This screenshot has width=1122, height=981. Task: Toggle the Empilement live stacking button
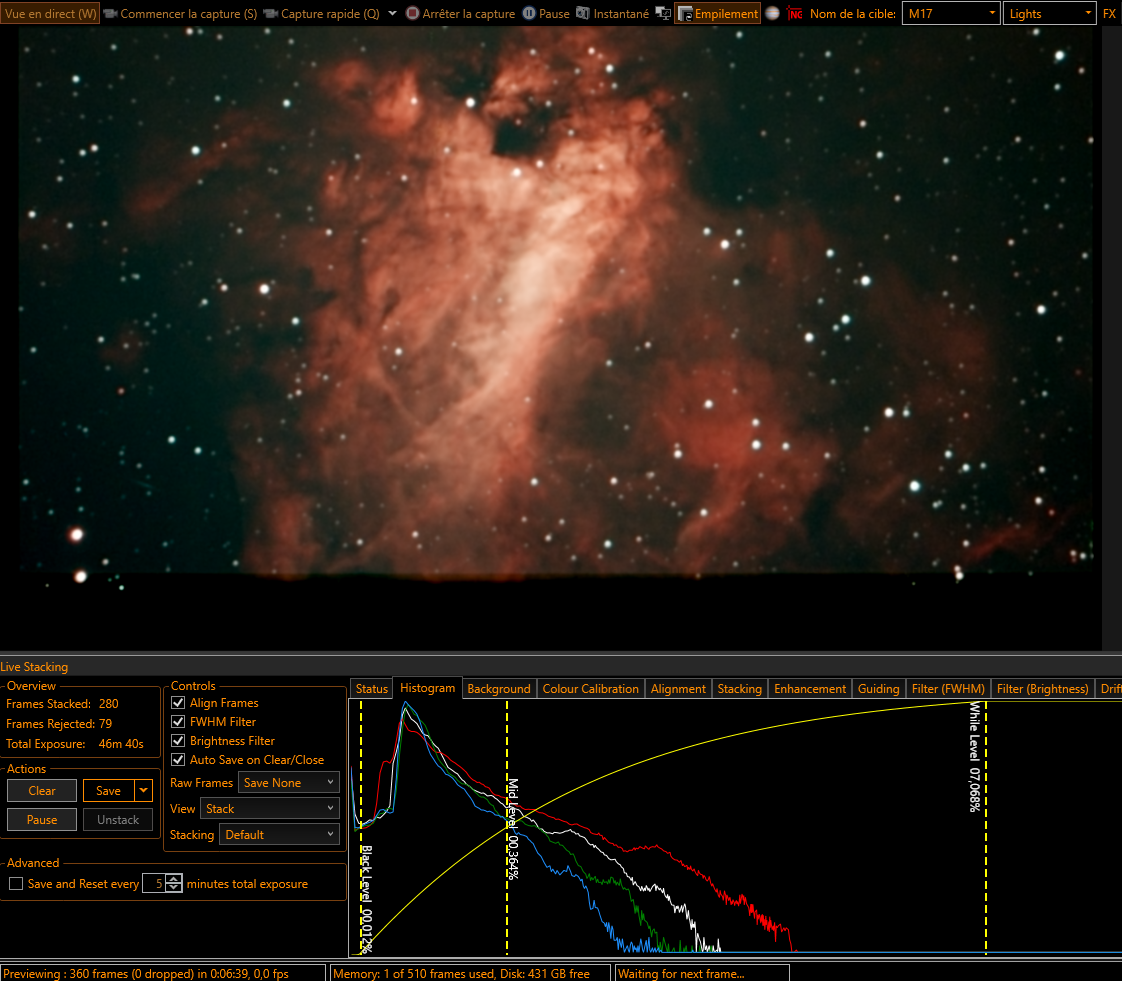pos(717,14)
